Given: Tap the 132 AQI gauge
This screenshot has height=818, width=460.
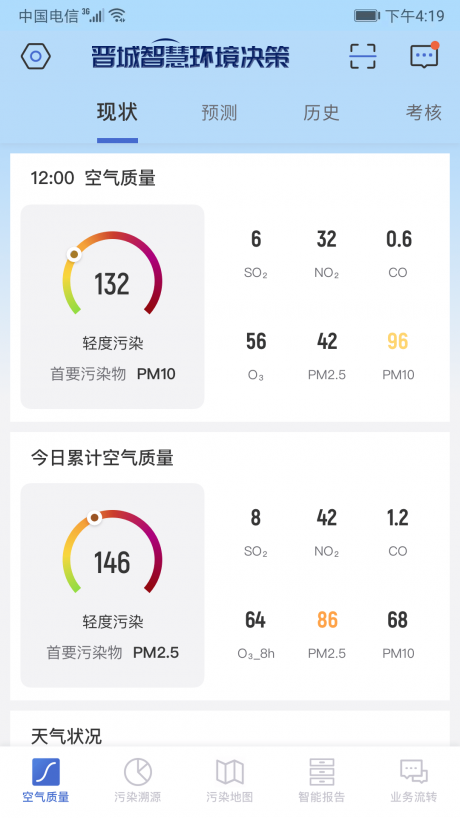Looking at the screenshot, I should [112, 274].
